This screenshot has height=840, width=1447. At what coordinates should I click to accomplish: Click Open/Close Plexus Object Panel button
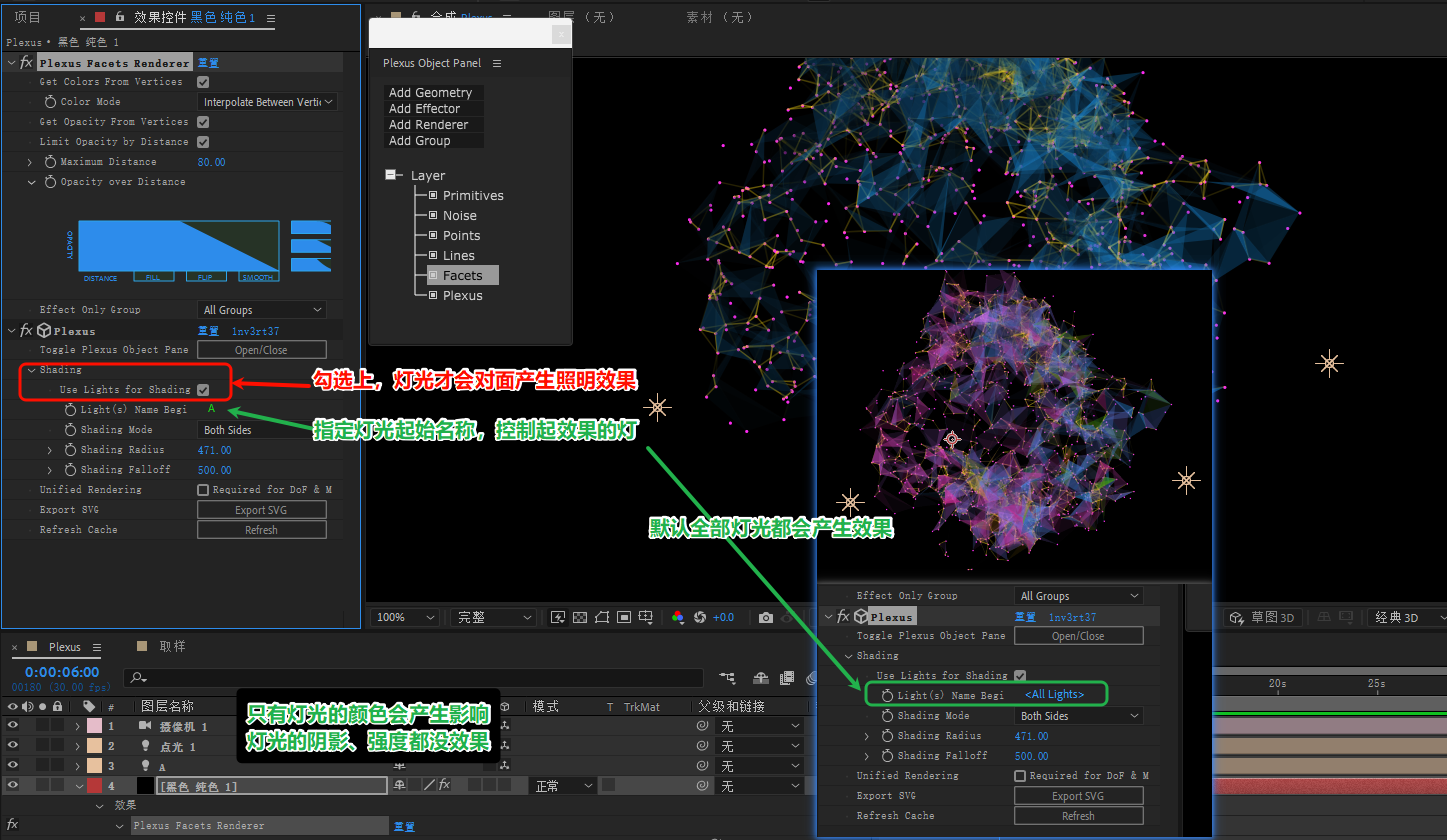262,350
